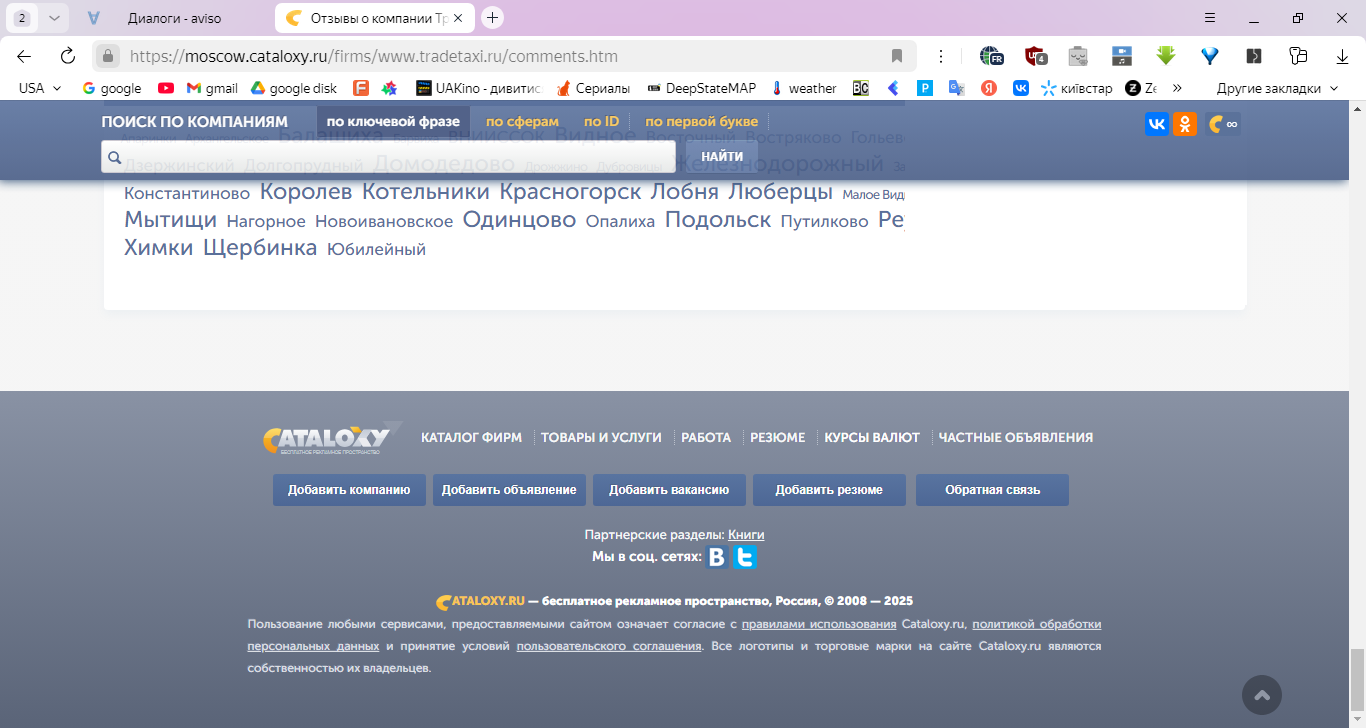Click 'Добавить компанию' button
The height and width of the screenshot is (728, 1366).
349,490
